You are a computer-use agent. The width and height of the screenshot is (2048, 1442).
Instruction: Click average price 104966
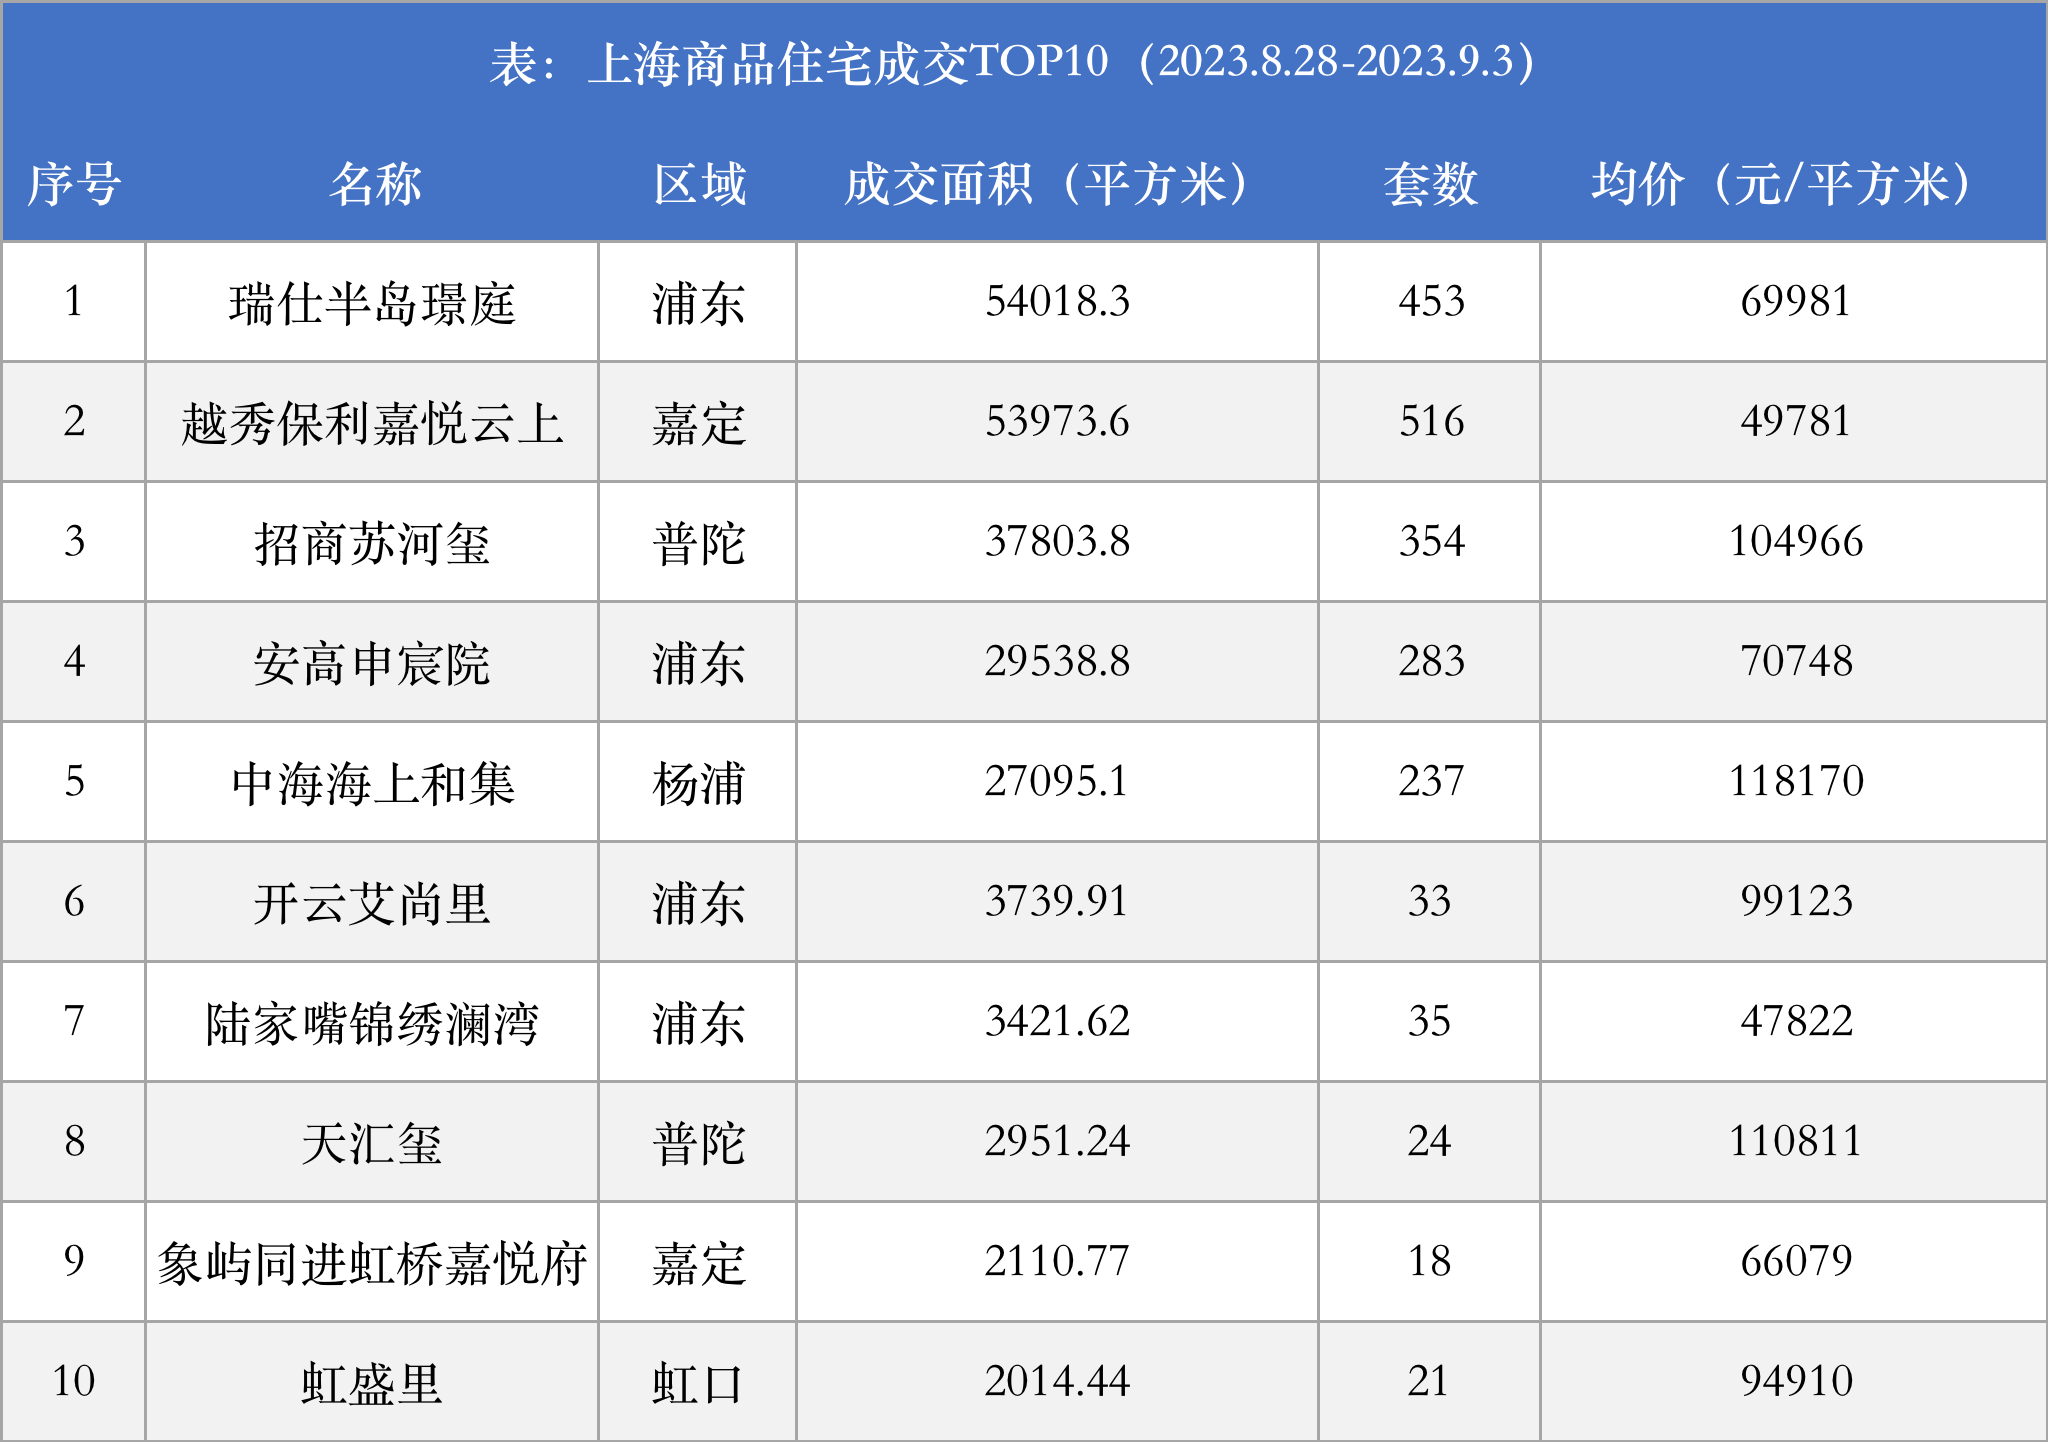click(1796, 541)
